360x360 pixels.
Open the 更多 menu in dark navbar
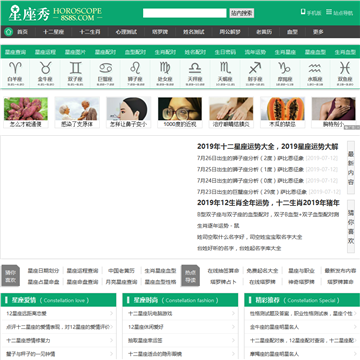click(318, 32)
